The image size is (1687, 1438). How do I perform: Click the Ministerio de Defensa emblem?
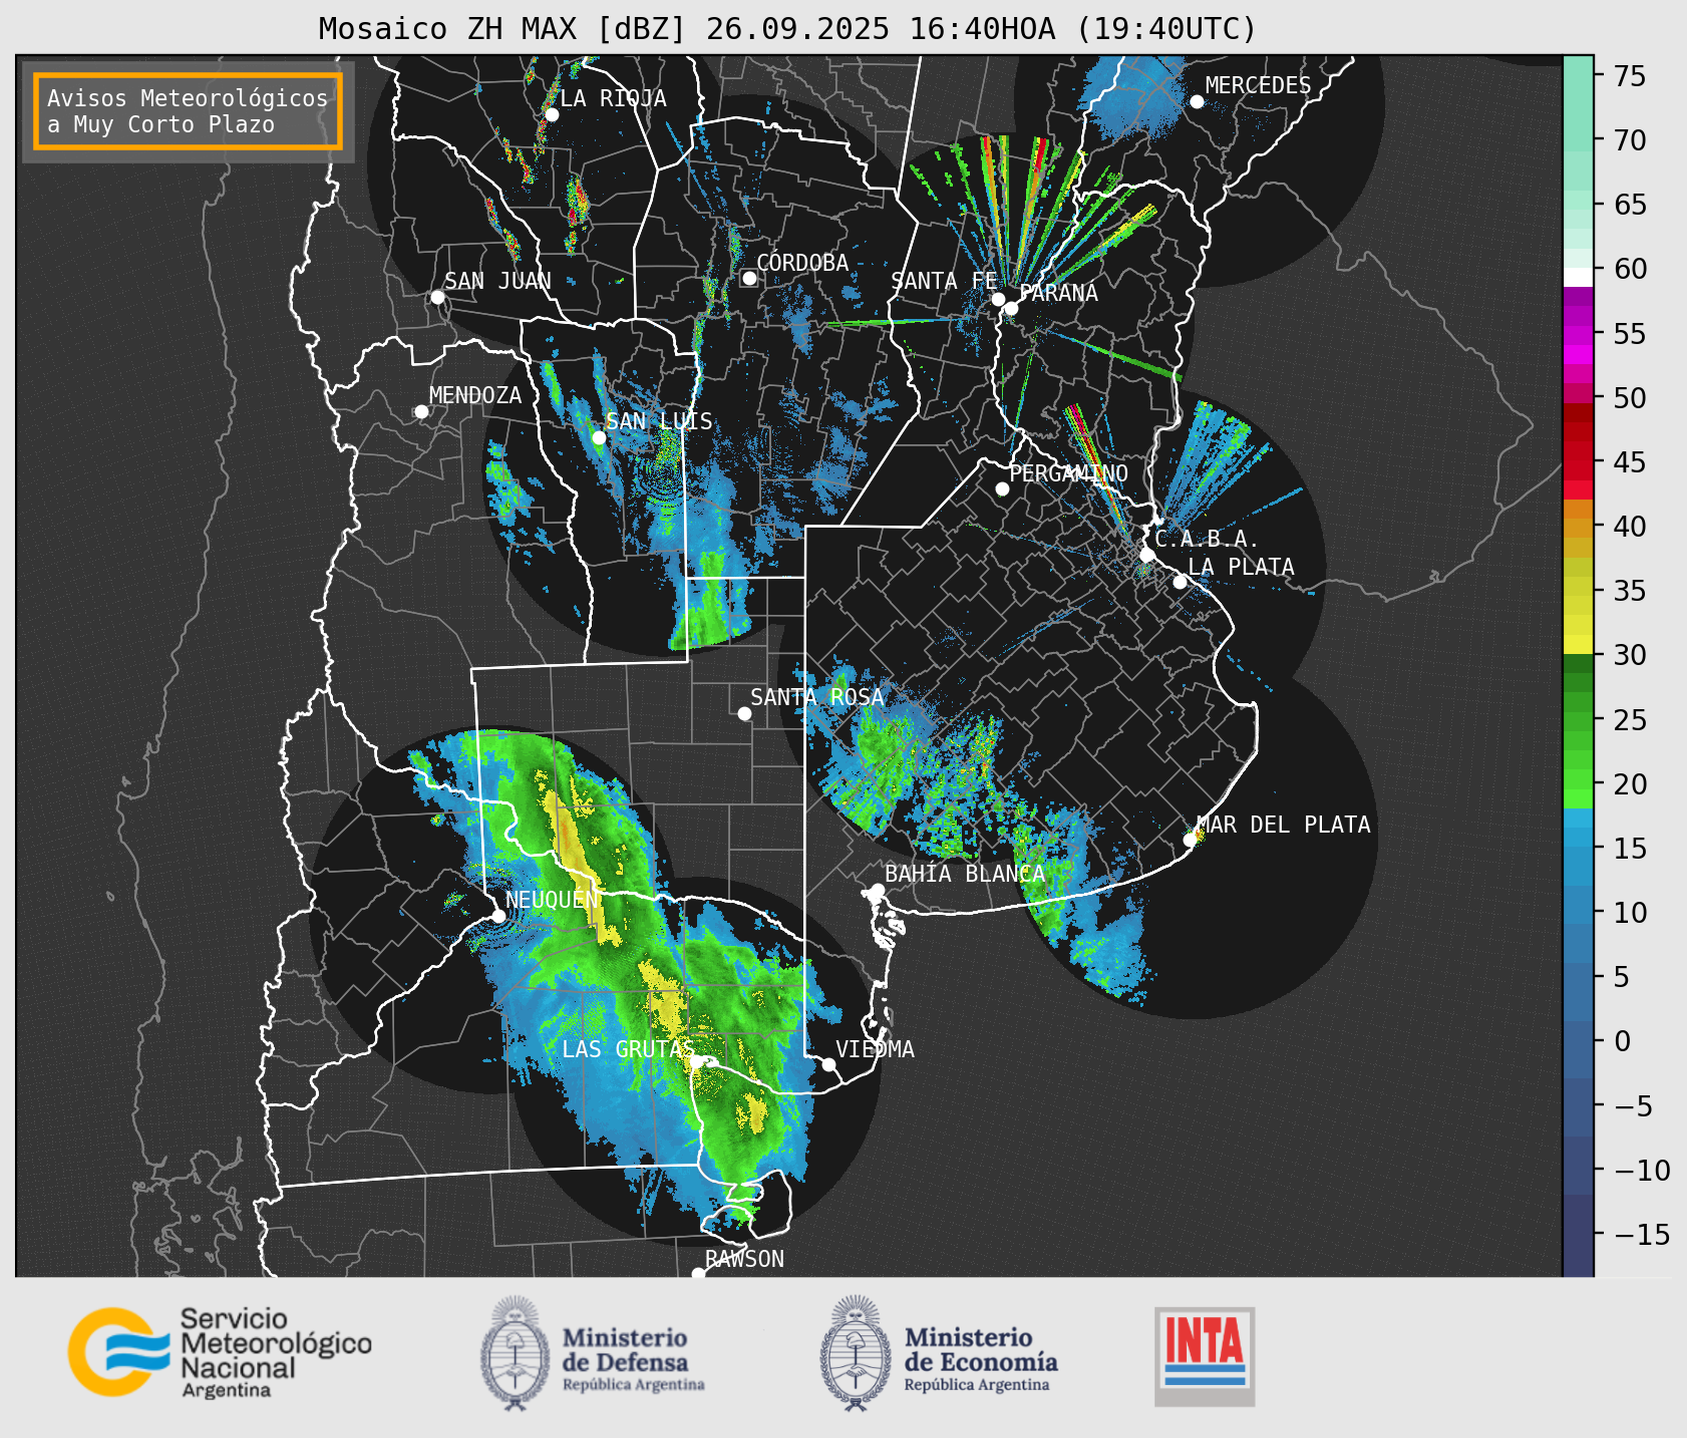point(515,1353)
